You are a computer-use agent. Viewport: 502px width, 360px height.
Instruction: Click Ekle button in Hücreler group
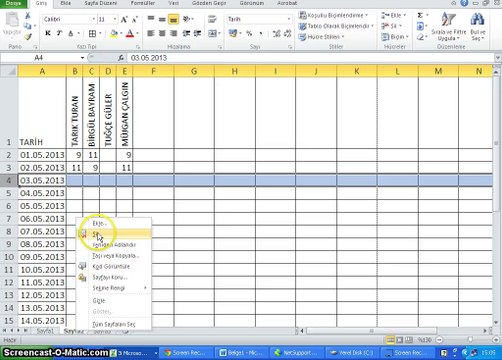coord(394,15)
